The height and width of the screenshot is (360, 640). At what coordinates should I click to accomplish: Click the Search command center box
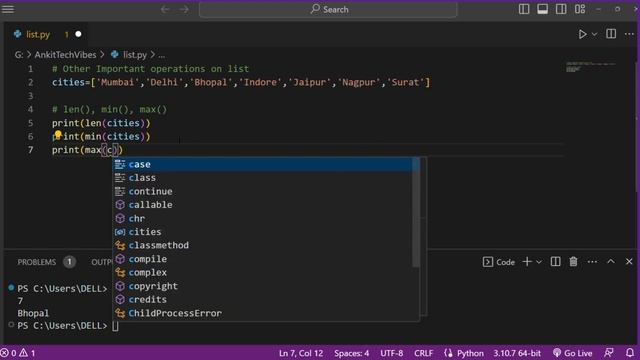pos(328,9)
